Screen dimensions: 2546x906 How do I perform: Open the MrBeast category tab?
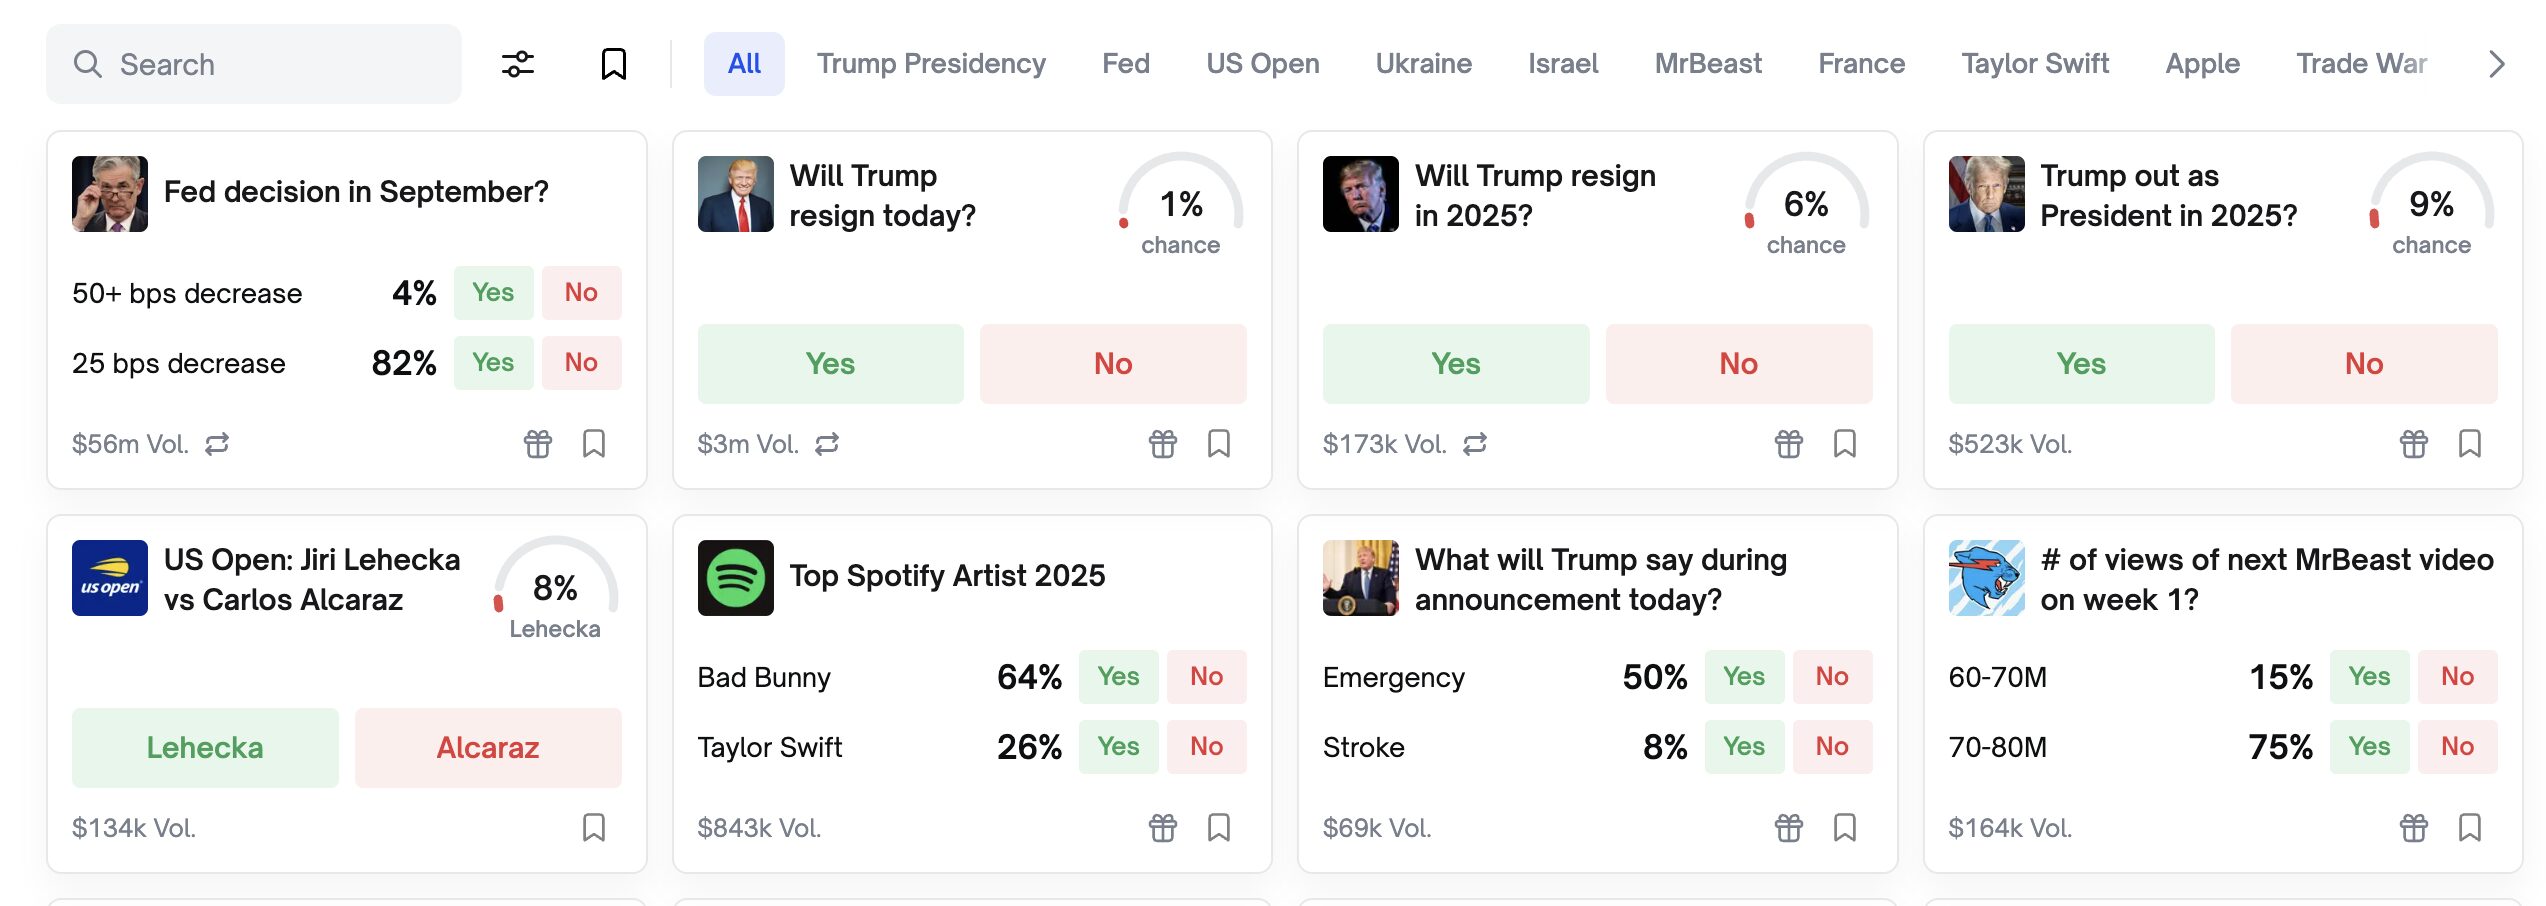(1707, 64)
